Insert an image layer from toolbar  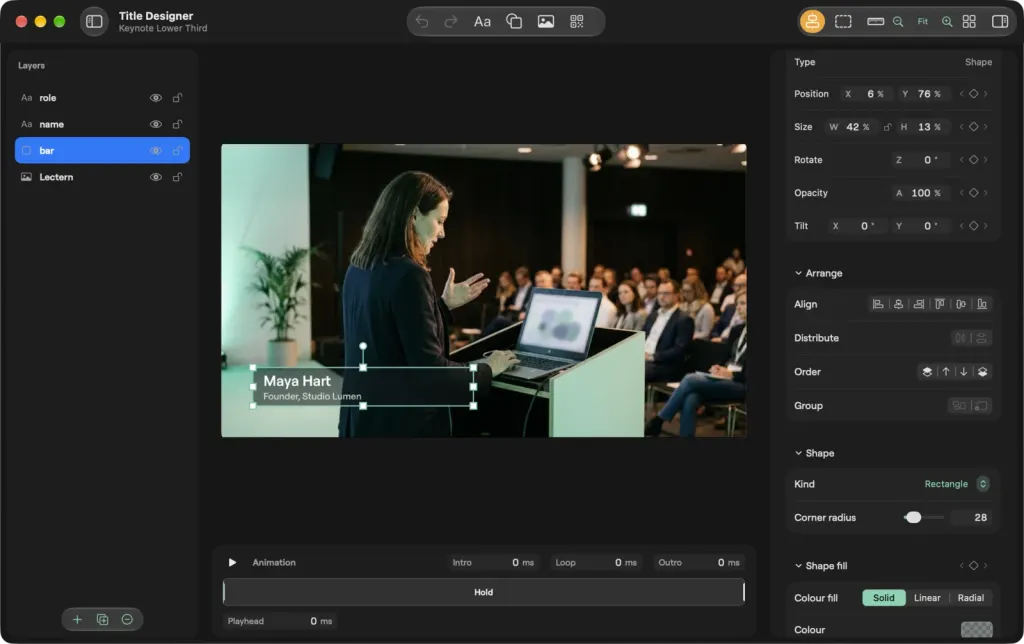point(546,22)
